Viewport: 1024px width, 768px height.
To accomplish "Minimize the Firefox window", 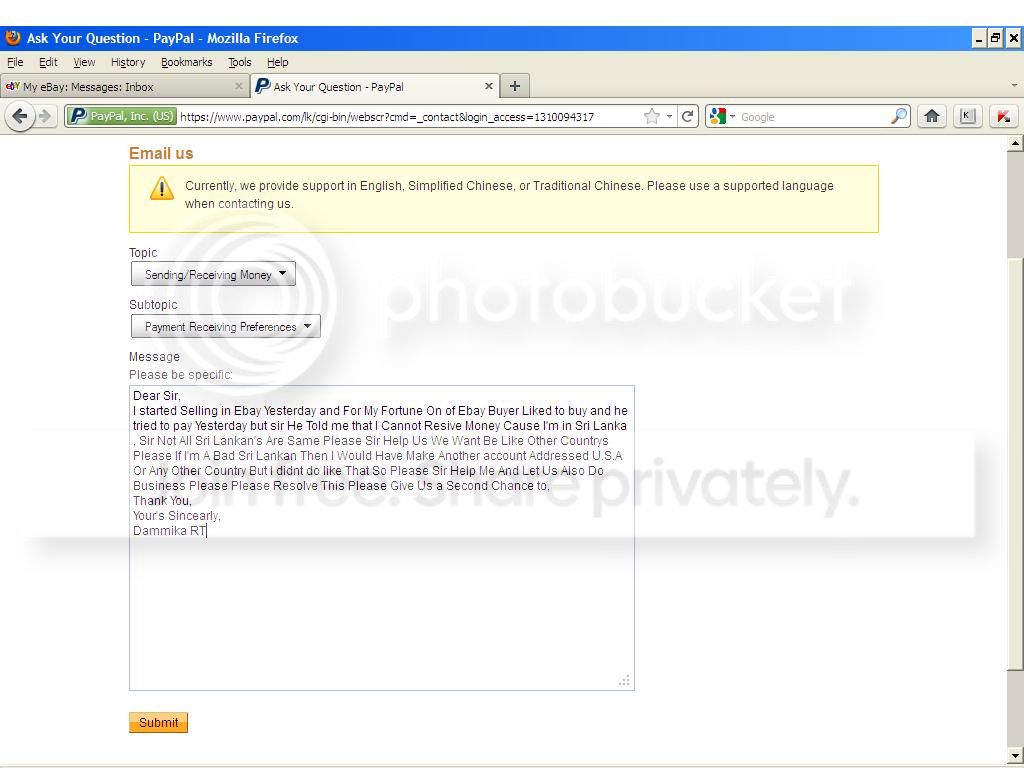I will tap(978, 39).
